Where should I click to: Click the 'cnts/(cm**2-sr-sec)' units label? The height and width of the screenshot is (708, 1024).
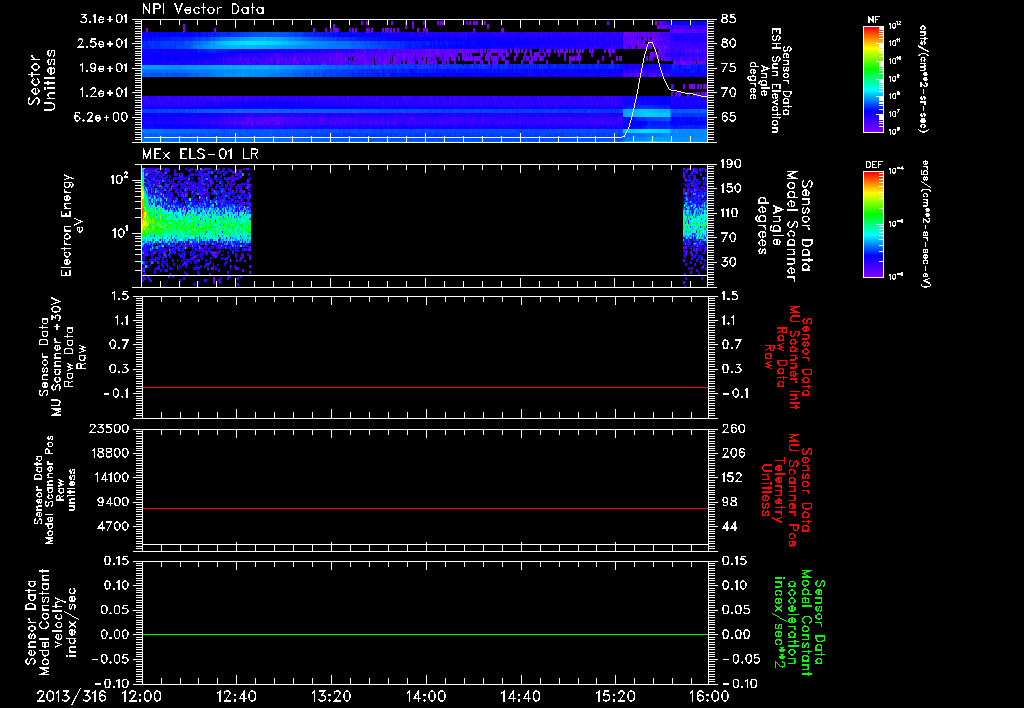pyautogui.click(x=923, y=79)
